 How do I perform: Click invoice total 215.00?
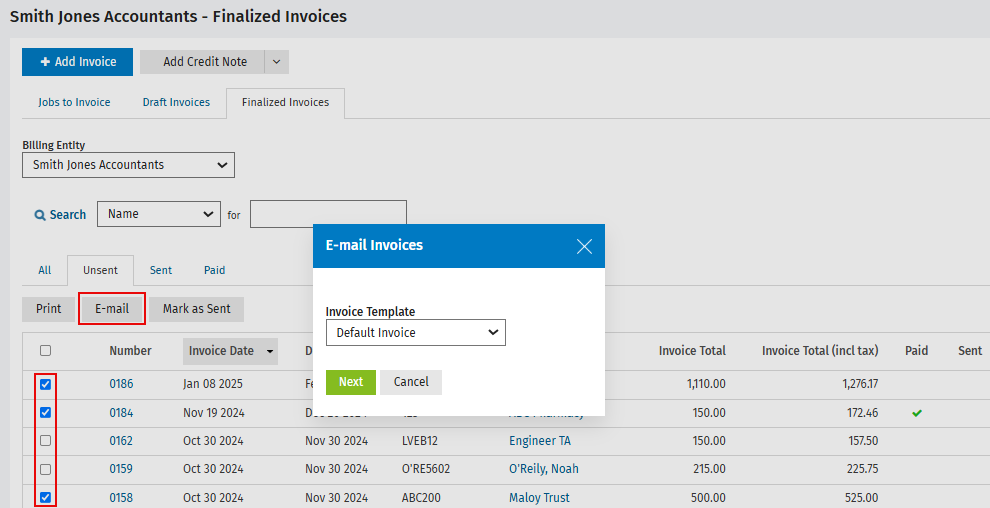click(x=709, y=469)
